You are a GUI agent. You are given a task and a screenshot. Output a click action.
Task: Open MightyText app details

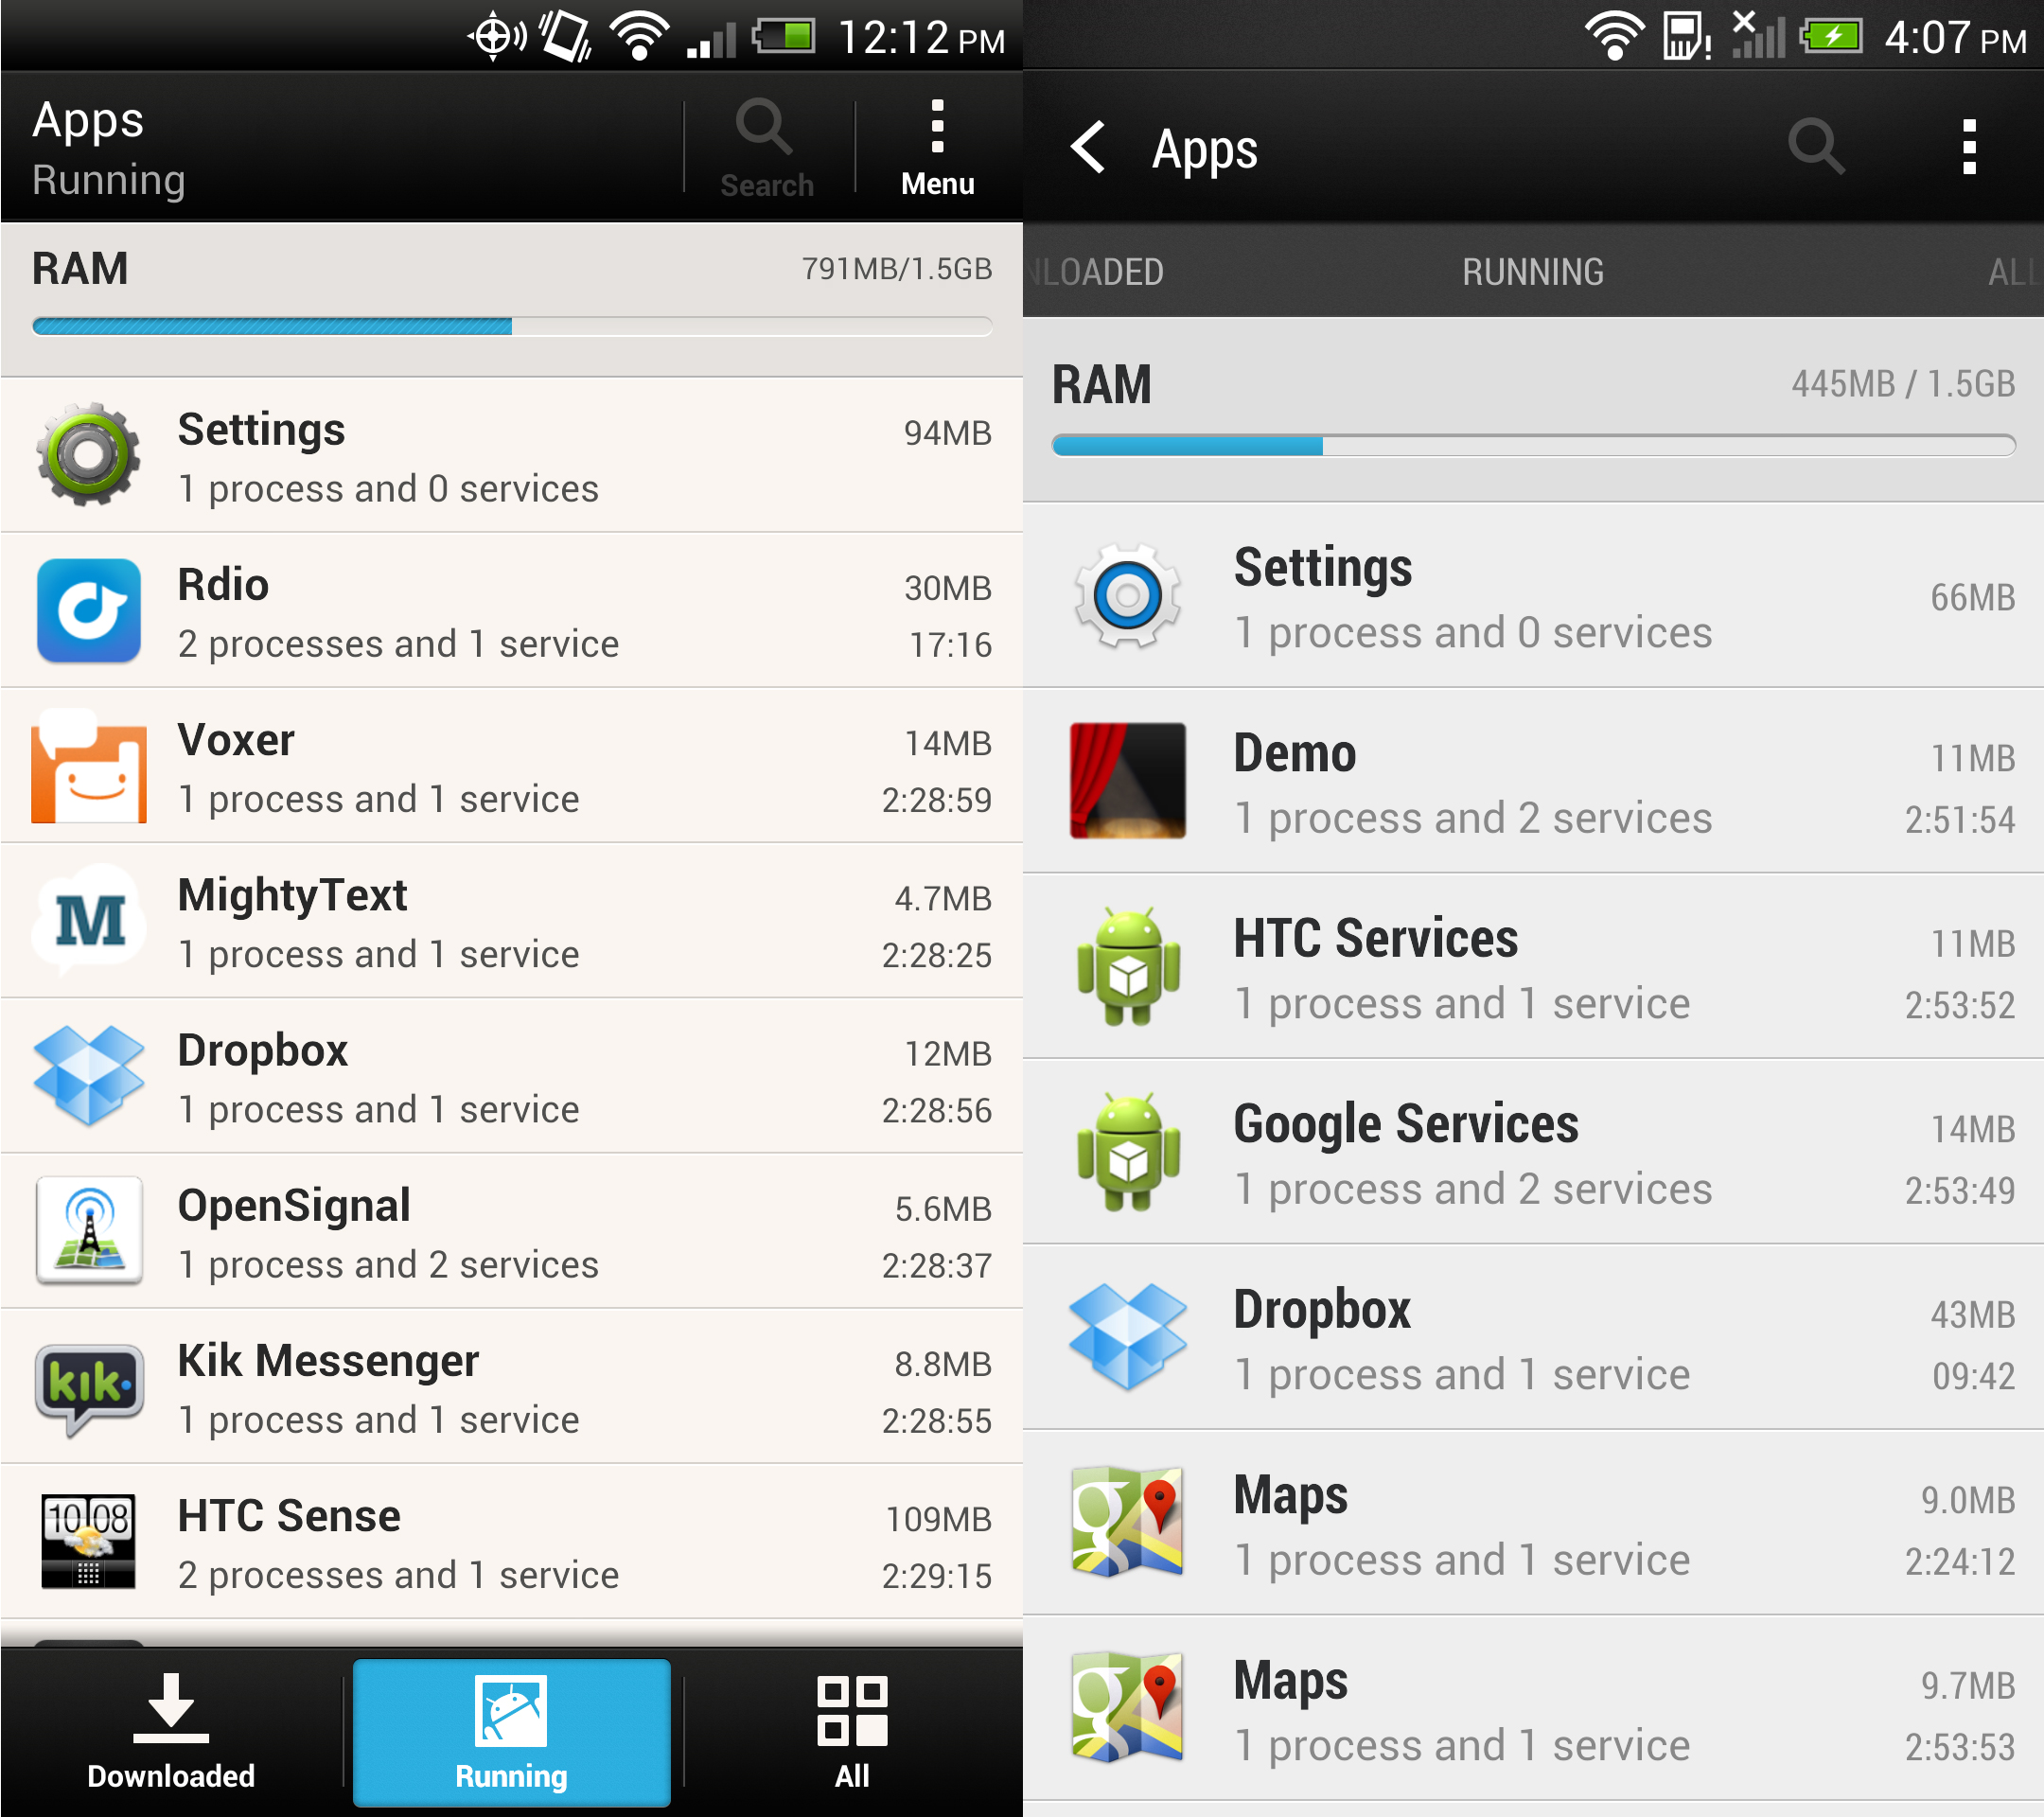point(508,939)
